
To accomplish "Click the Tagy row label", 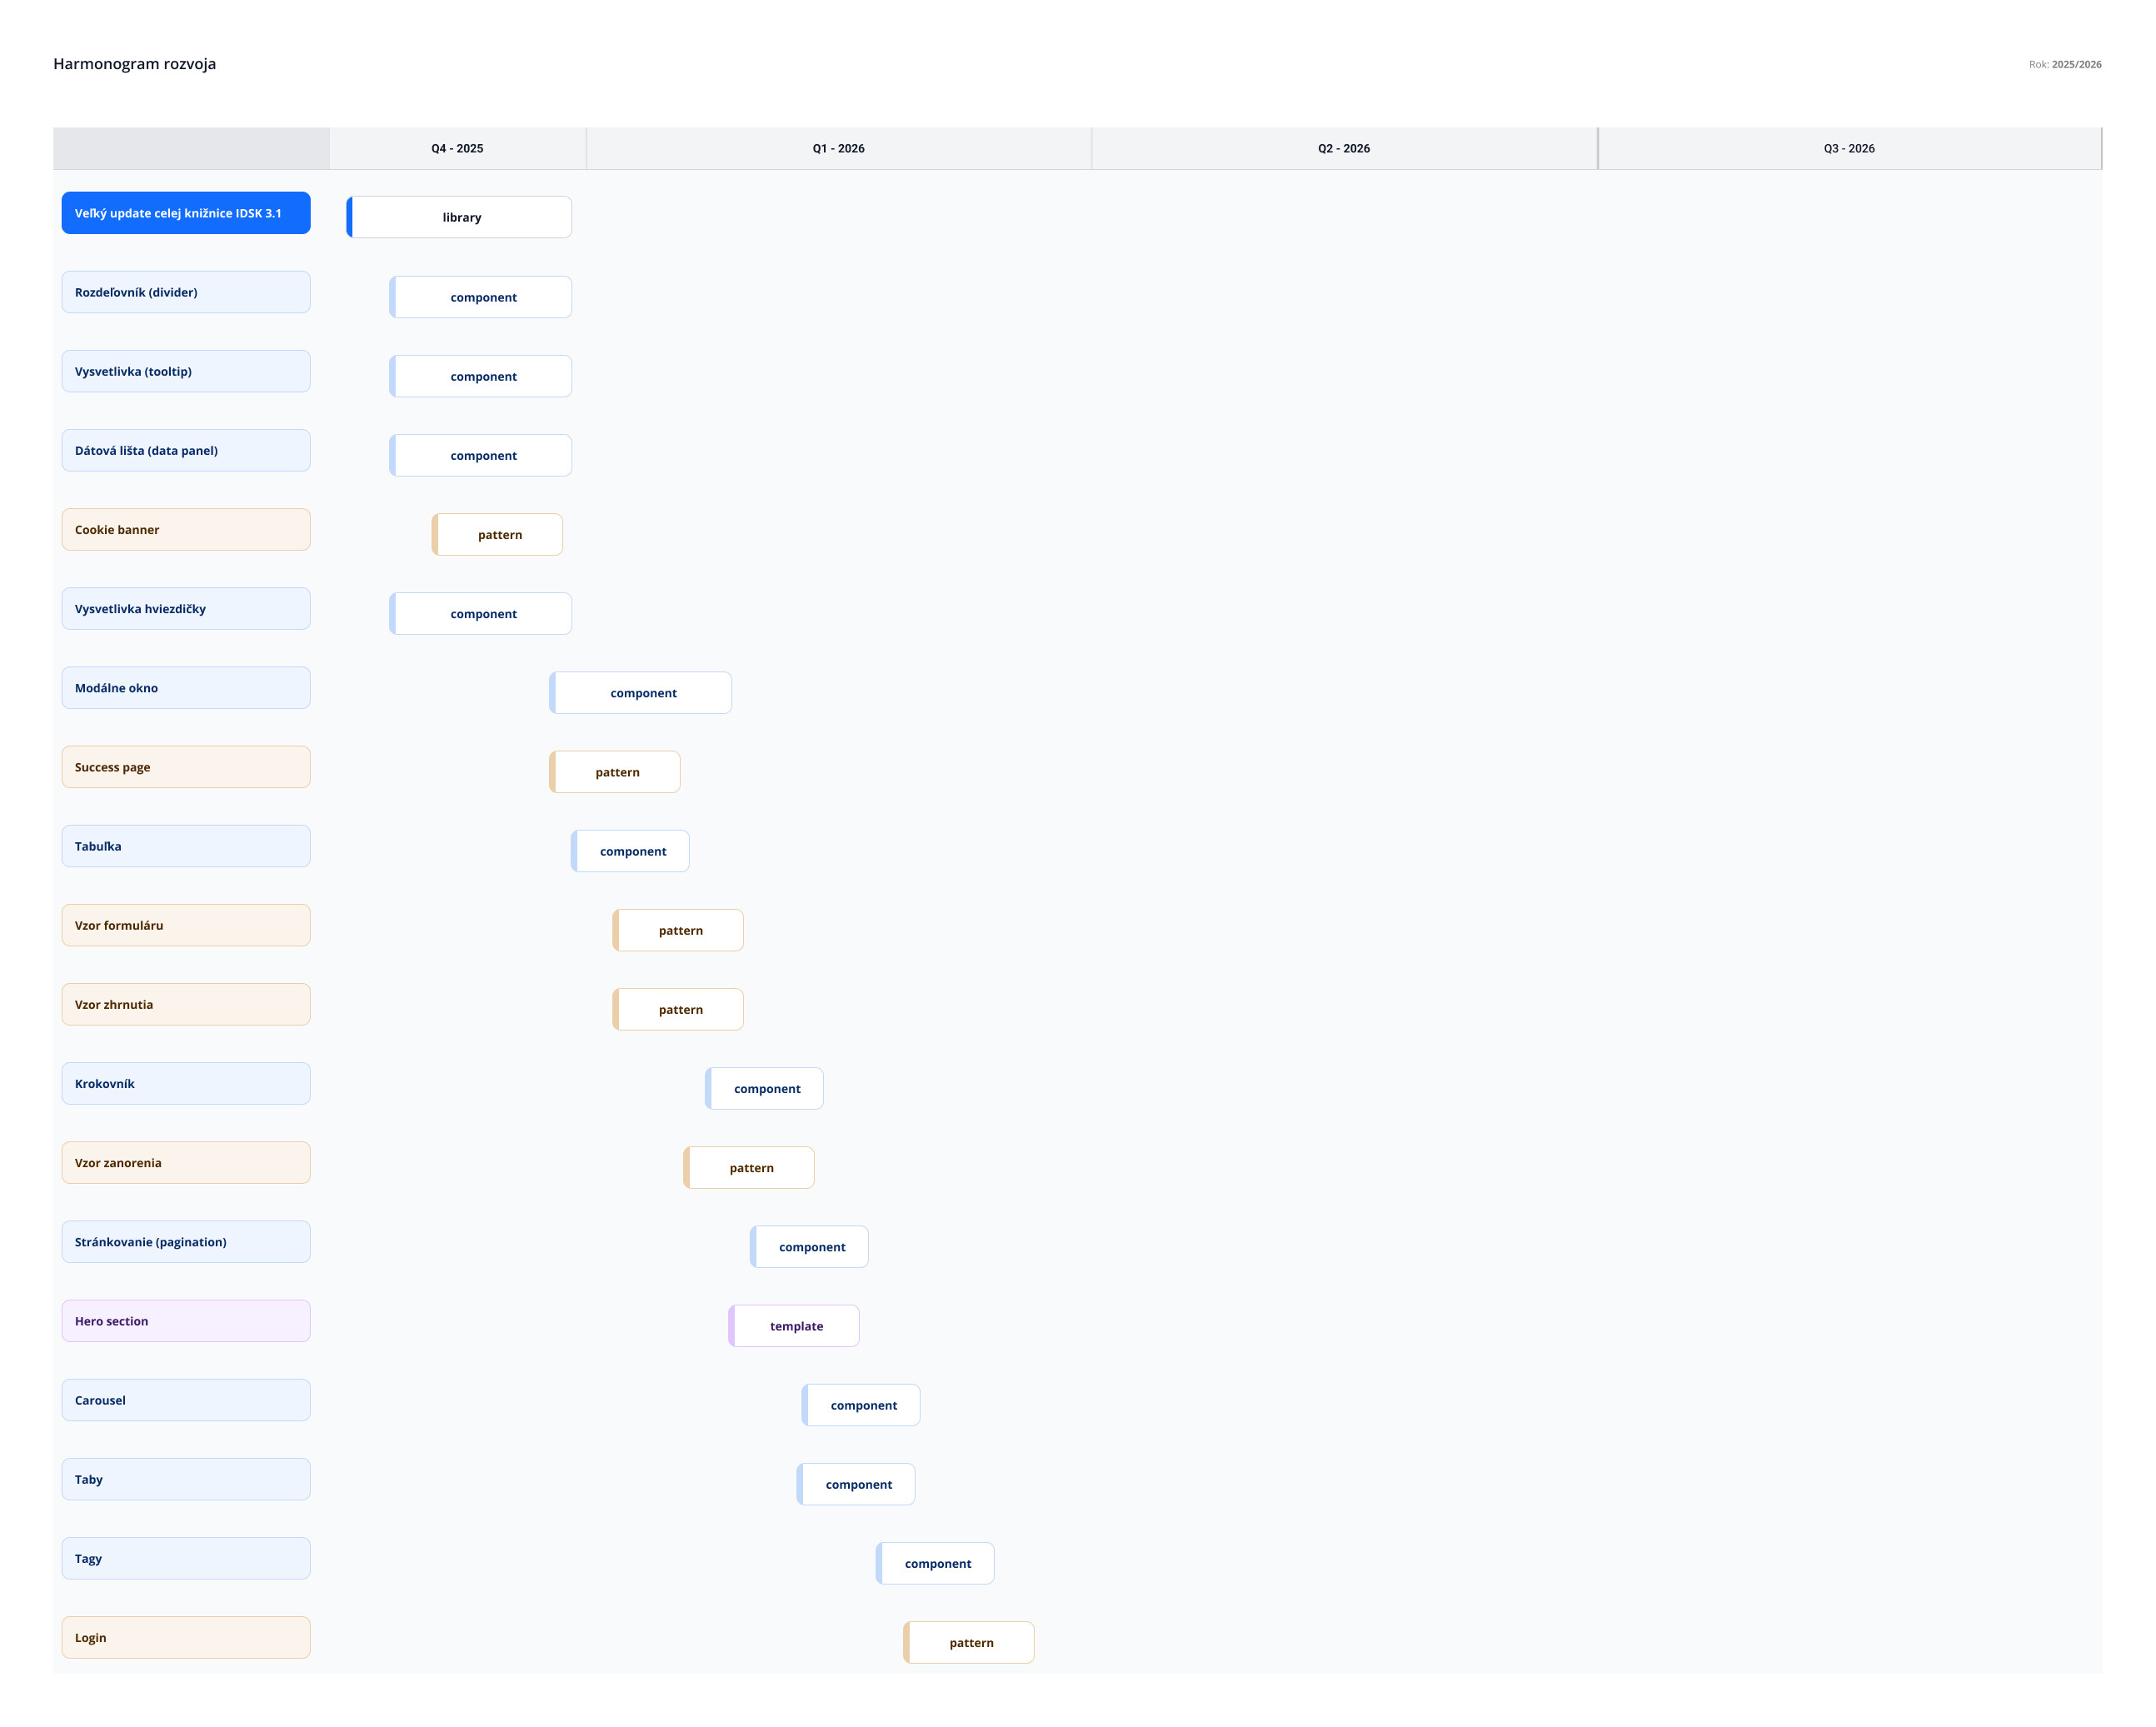I will pyautogui.click(x=186, y=1559).
